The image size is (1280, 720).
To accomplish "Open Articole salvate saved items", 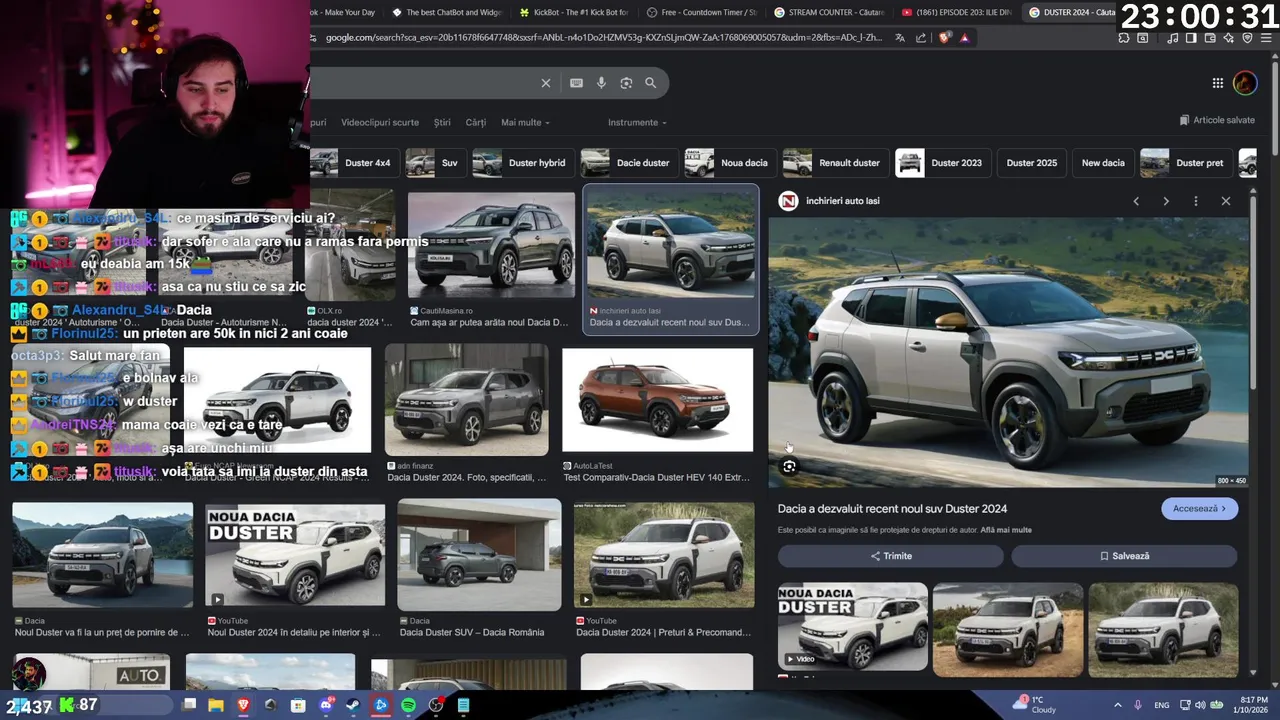I will [1217, 120].
